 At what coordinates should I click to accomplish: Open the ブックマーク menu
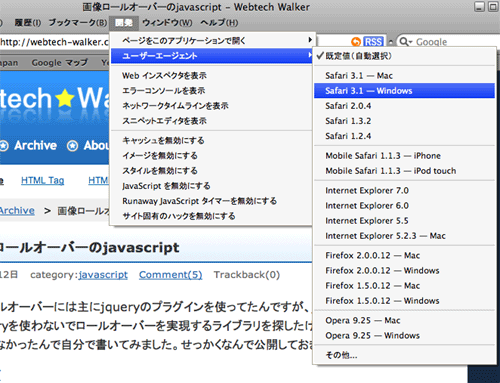[x=78, y=23]
